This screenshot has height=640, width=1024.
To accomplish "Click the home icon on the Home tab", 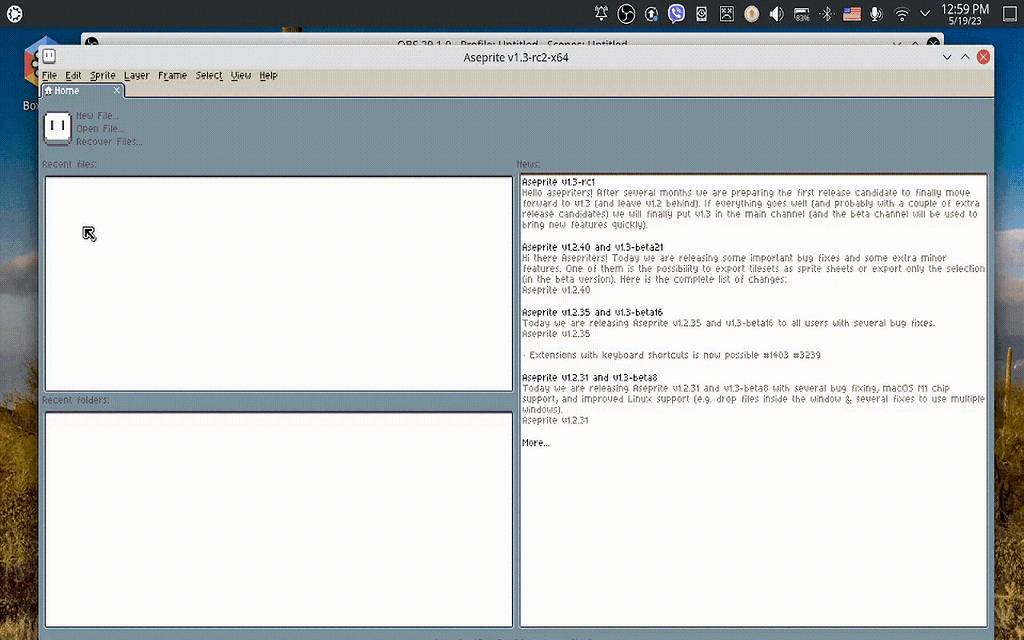I will (x=48, y=90).
